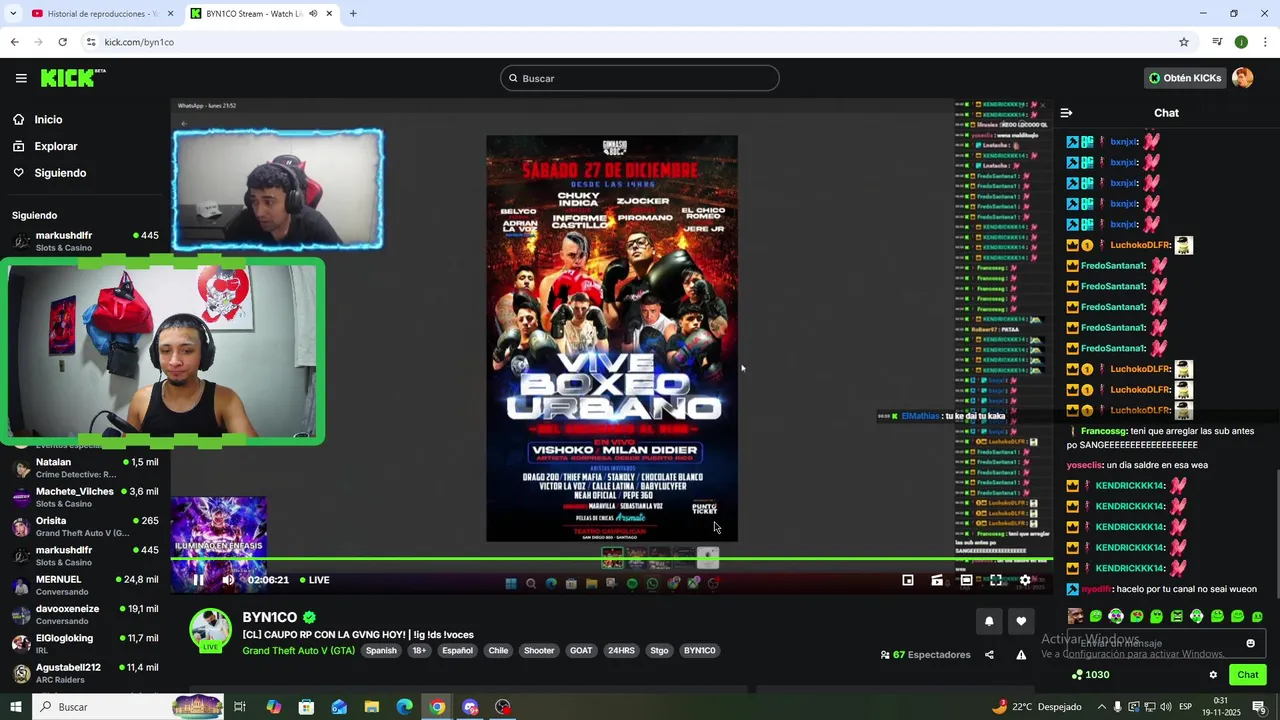Go back in browser history
This screenshot has height=720, width=1280.
pos(14,42)
